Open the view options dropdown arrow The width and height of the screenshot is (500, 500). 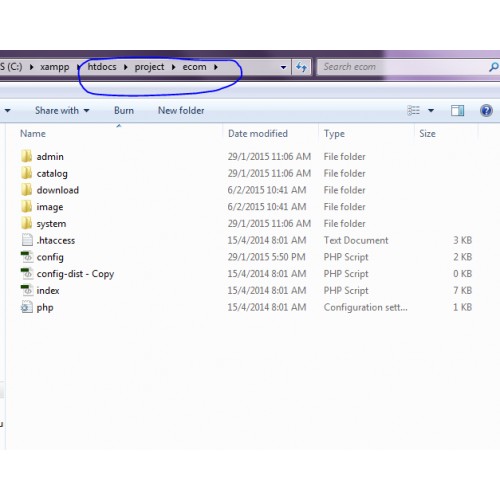click(x=431, y=110)
